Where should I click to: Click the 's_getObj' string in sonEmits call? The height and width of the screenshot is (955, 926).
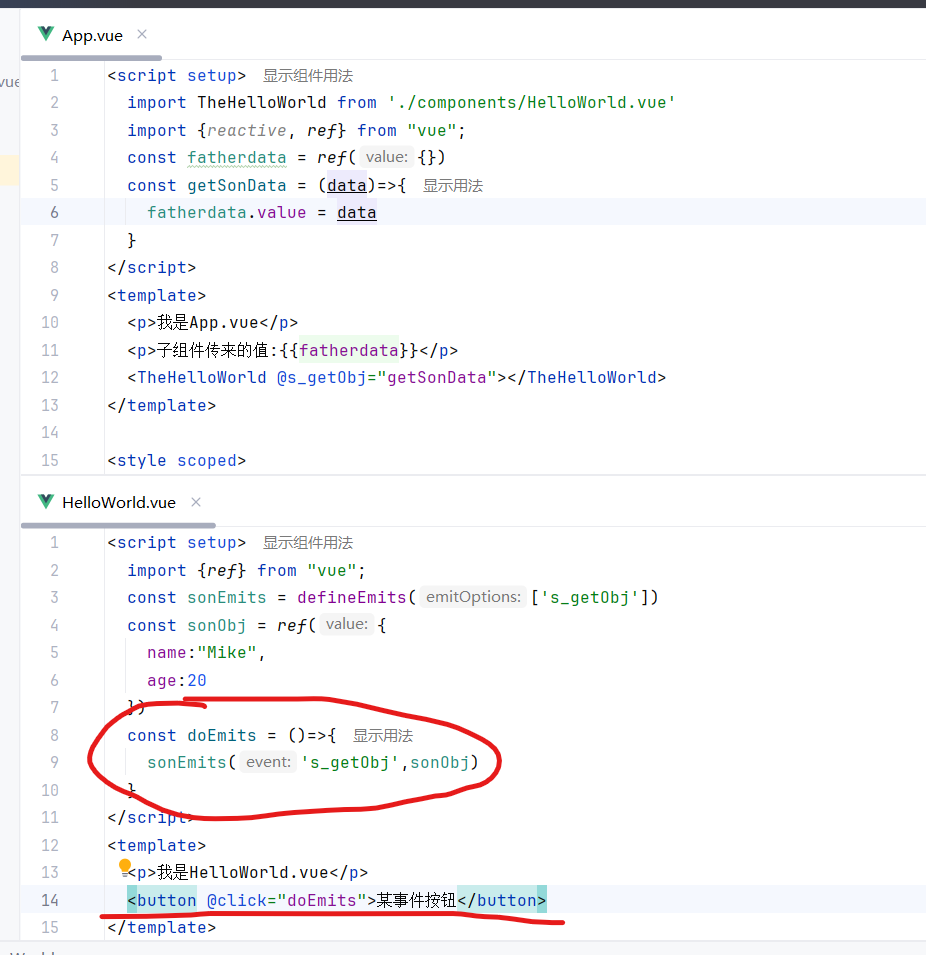tap(350, 763)
